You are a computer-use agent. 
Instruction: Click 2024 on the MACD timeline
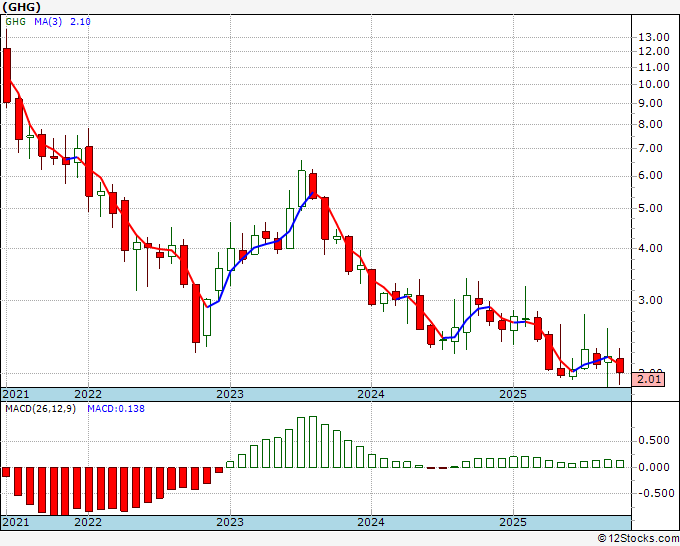click(x=371, y=522)
